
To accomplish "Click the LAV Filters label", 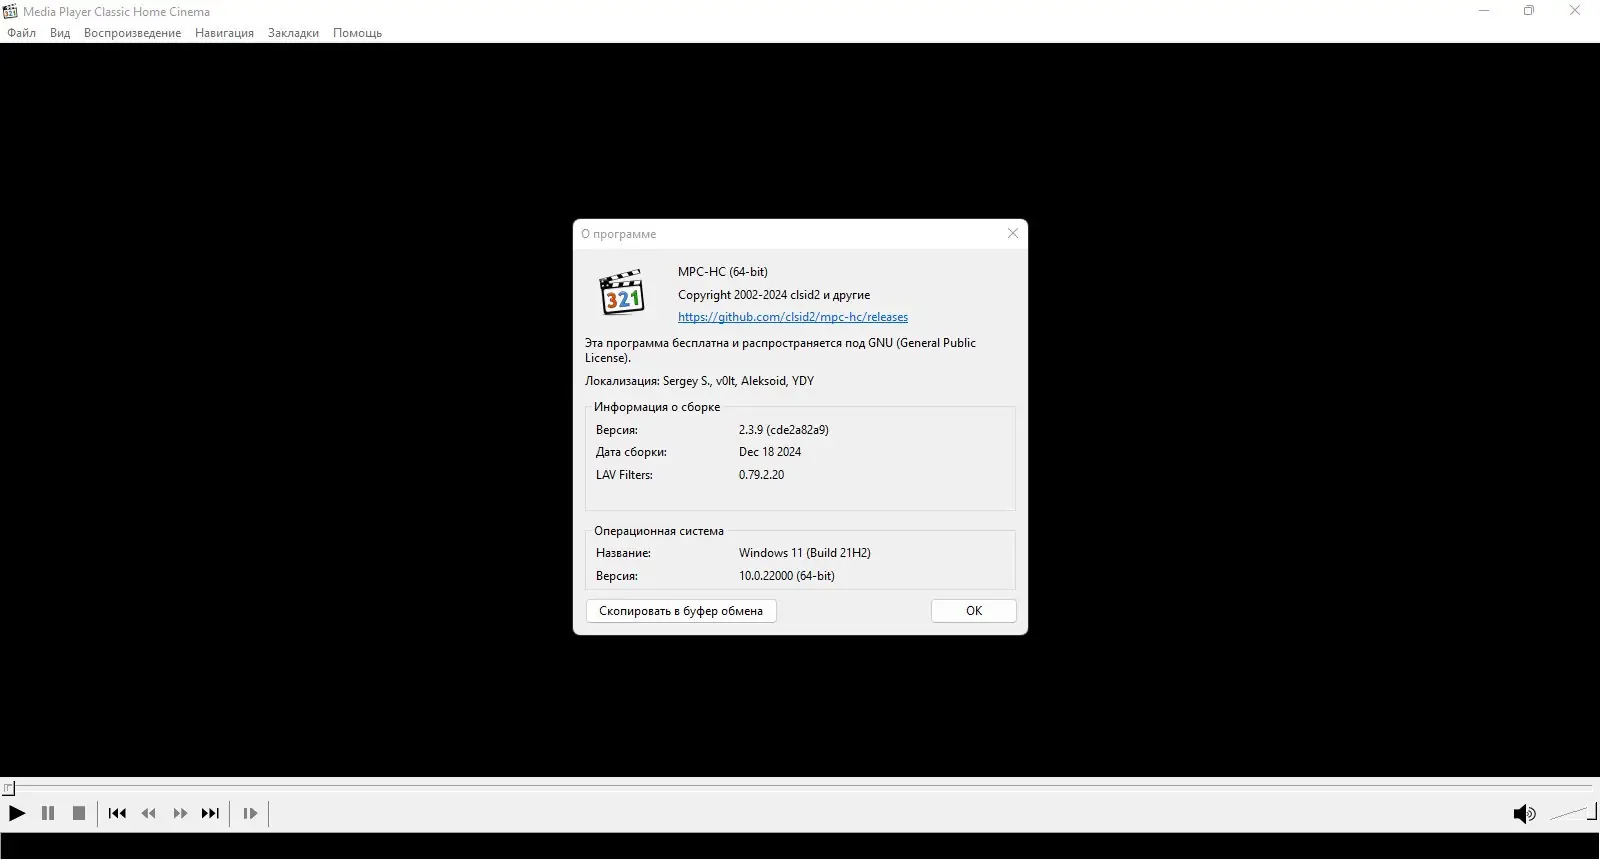I will click(624, 475).
